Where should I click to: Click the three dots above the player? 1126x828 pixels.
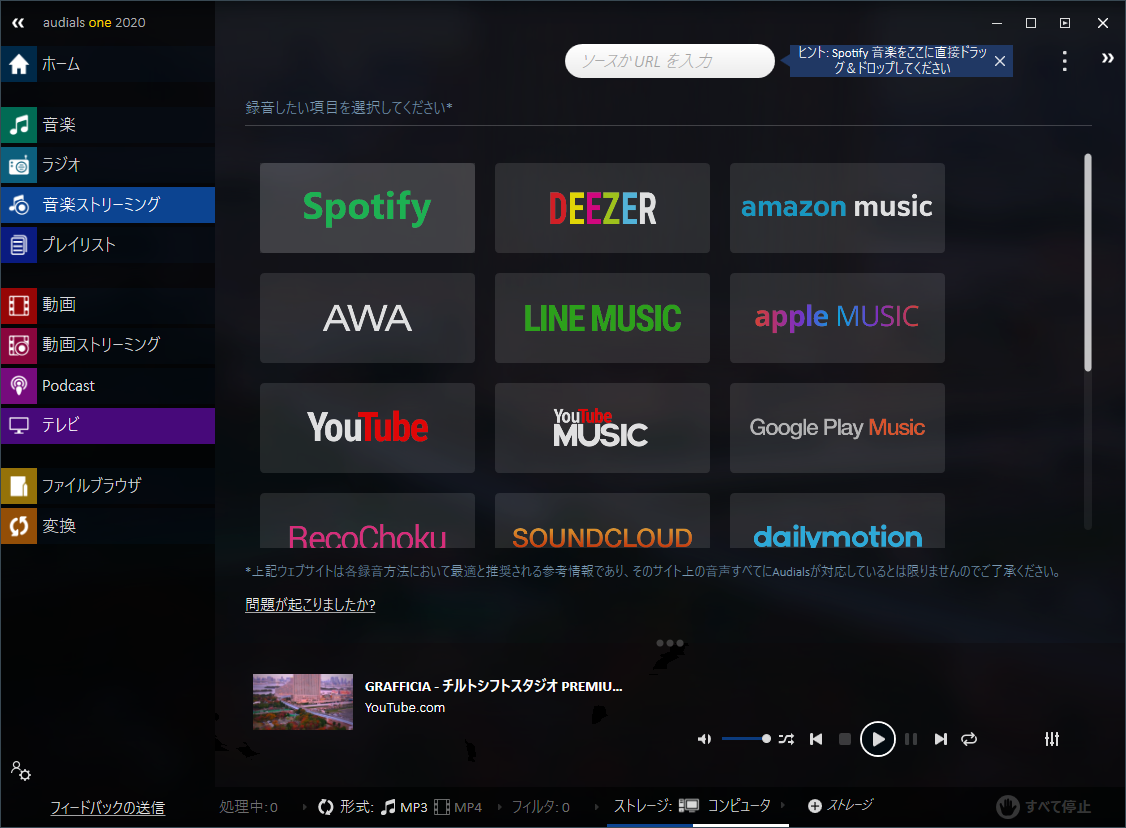click(670, 643)
